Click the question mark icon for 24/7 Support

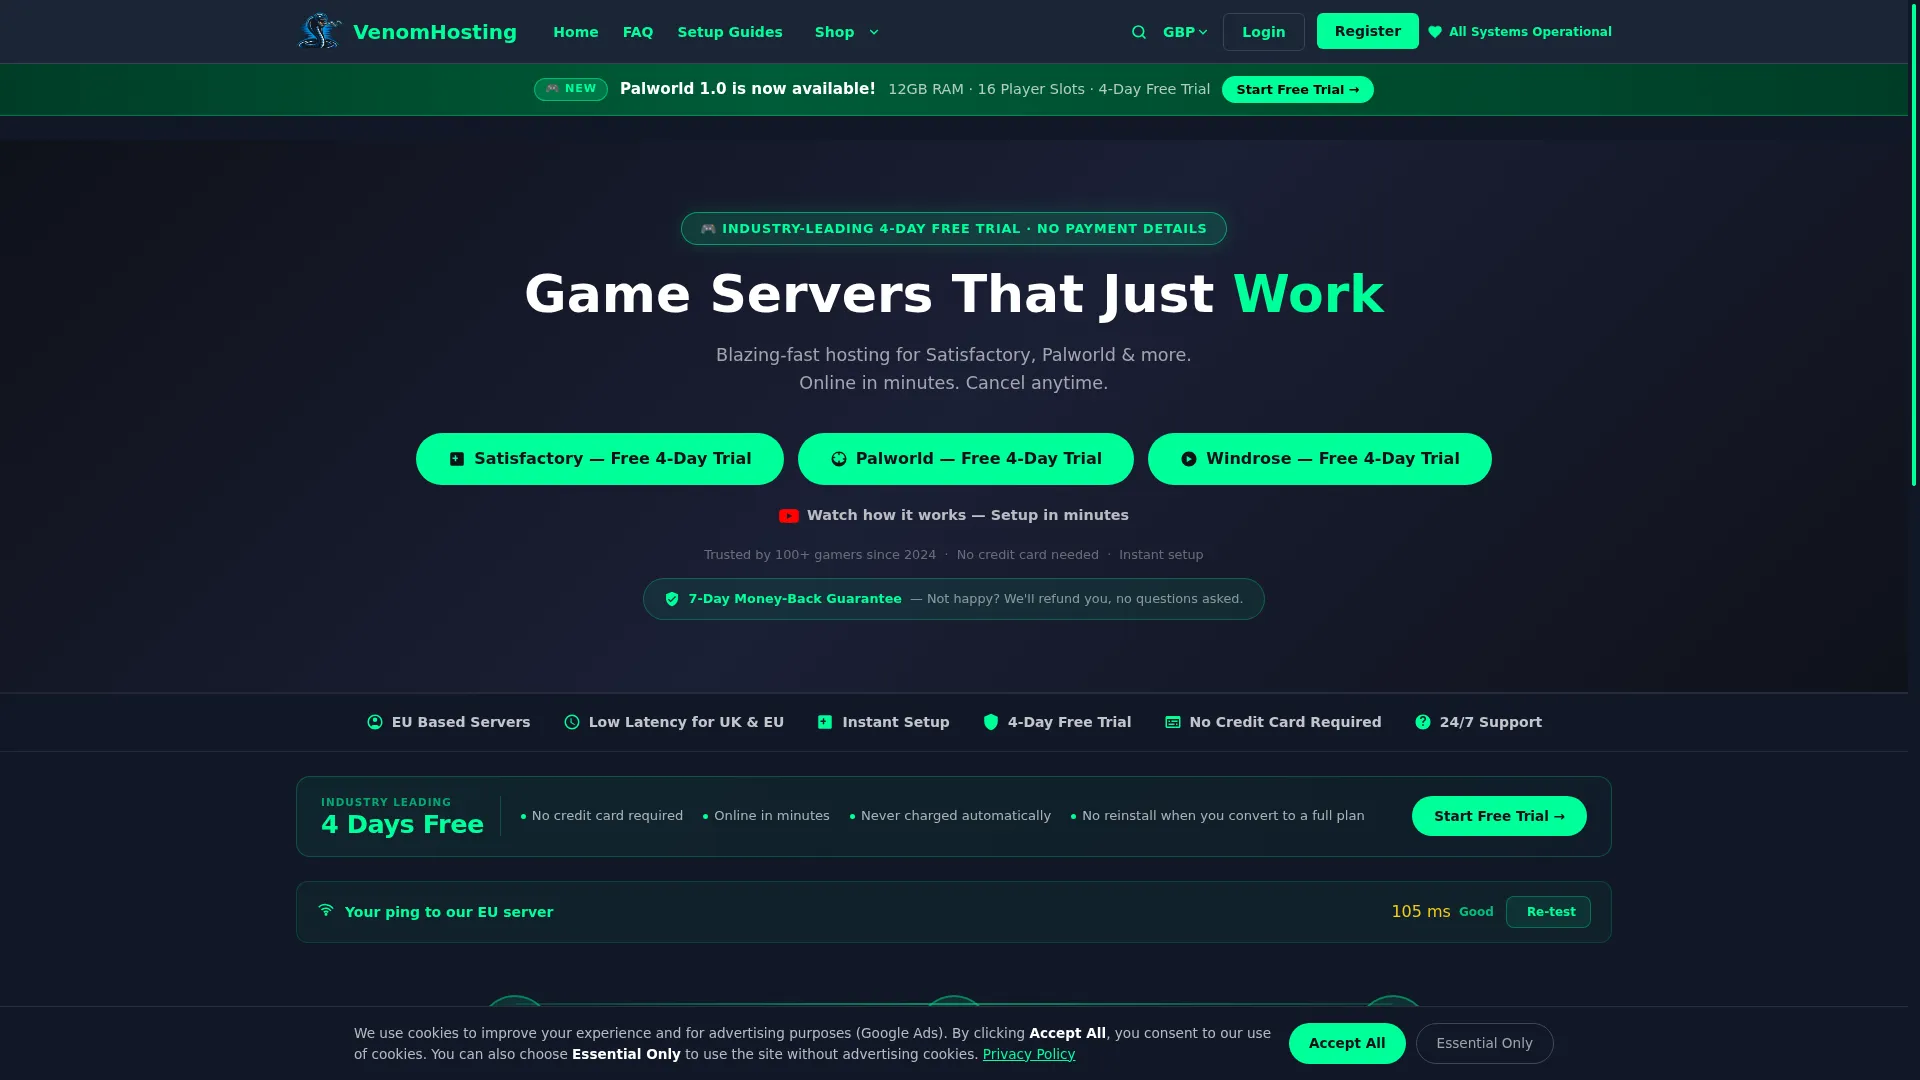pos(1423,722)
